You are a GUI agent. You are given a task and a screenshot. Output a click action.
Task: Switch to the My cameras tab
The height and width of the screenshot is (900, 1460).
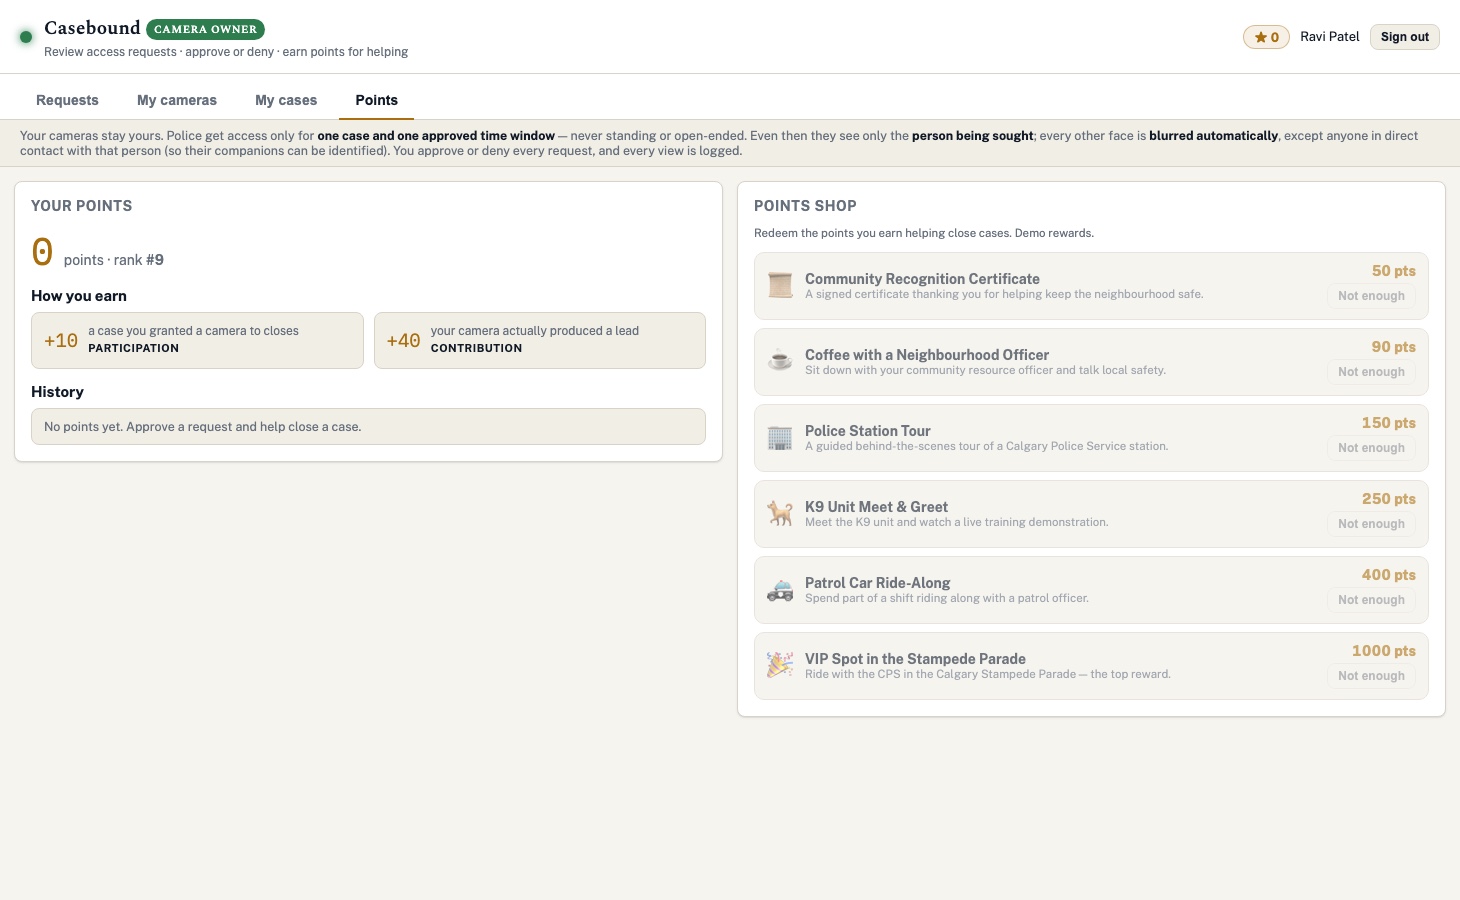(177, 100)
